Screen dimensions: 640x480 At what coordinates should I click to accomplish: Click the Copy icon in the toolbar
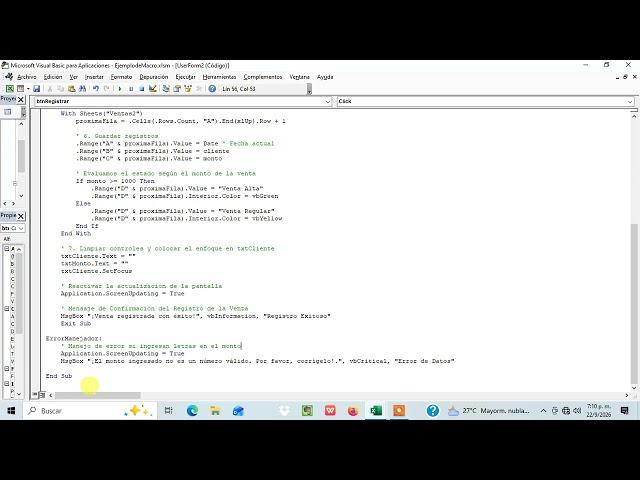point(60,89)
